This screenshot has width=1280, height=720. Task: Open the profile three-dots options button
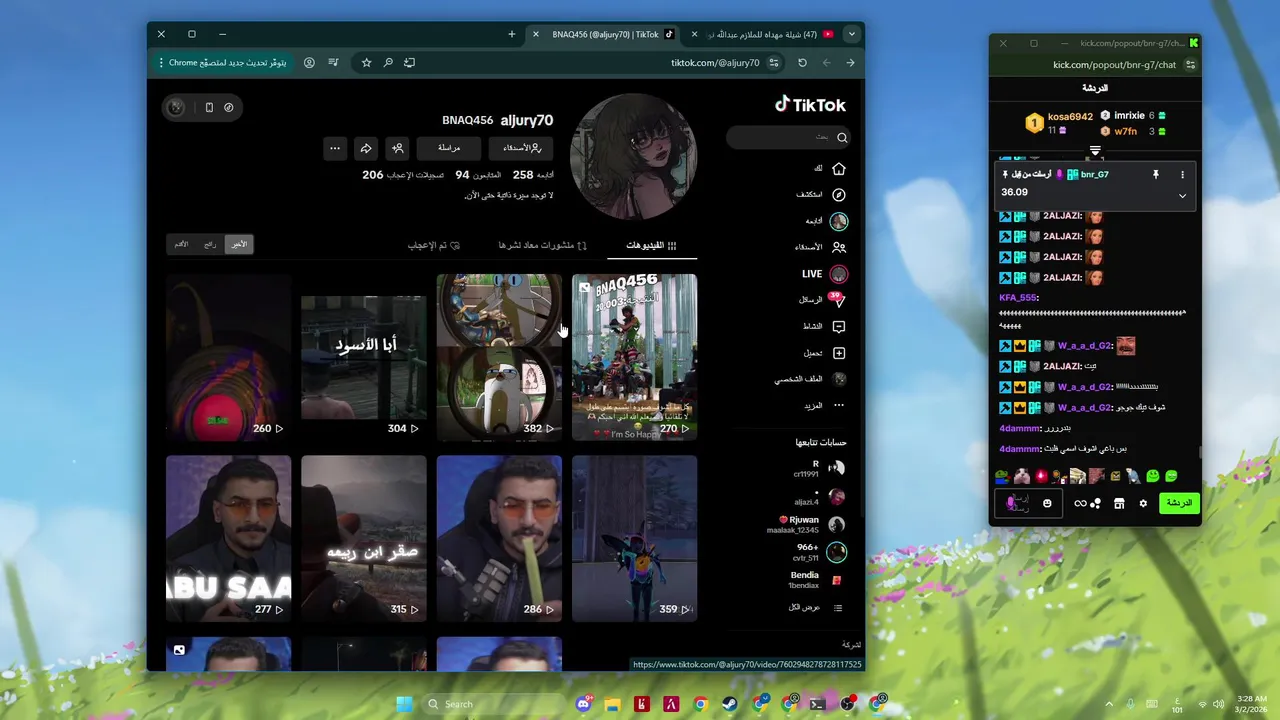coord(335,148)
